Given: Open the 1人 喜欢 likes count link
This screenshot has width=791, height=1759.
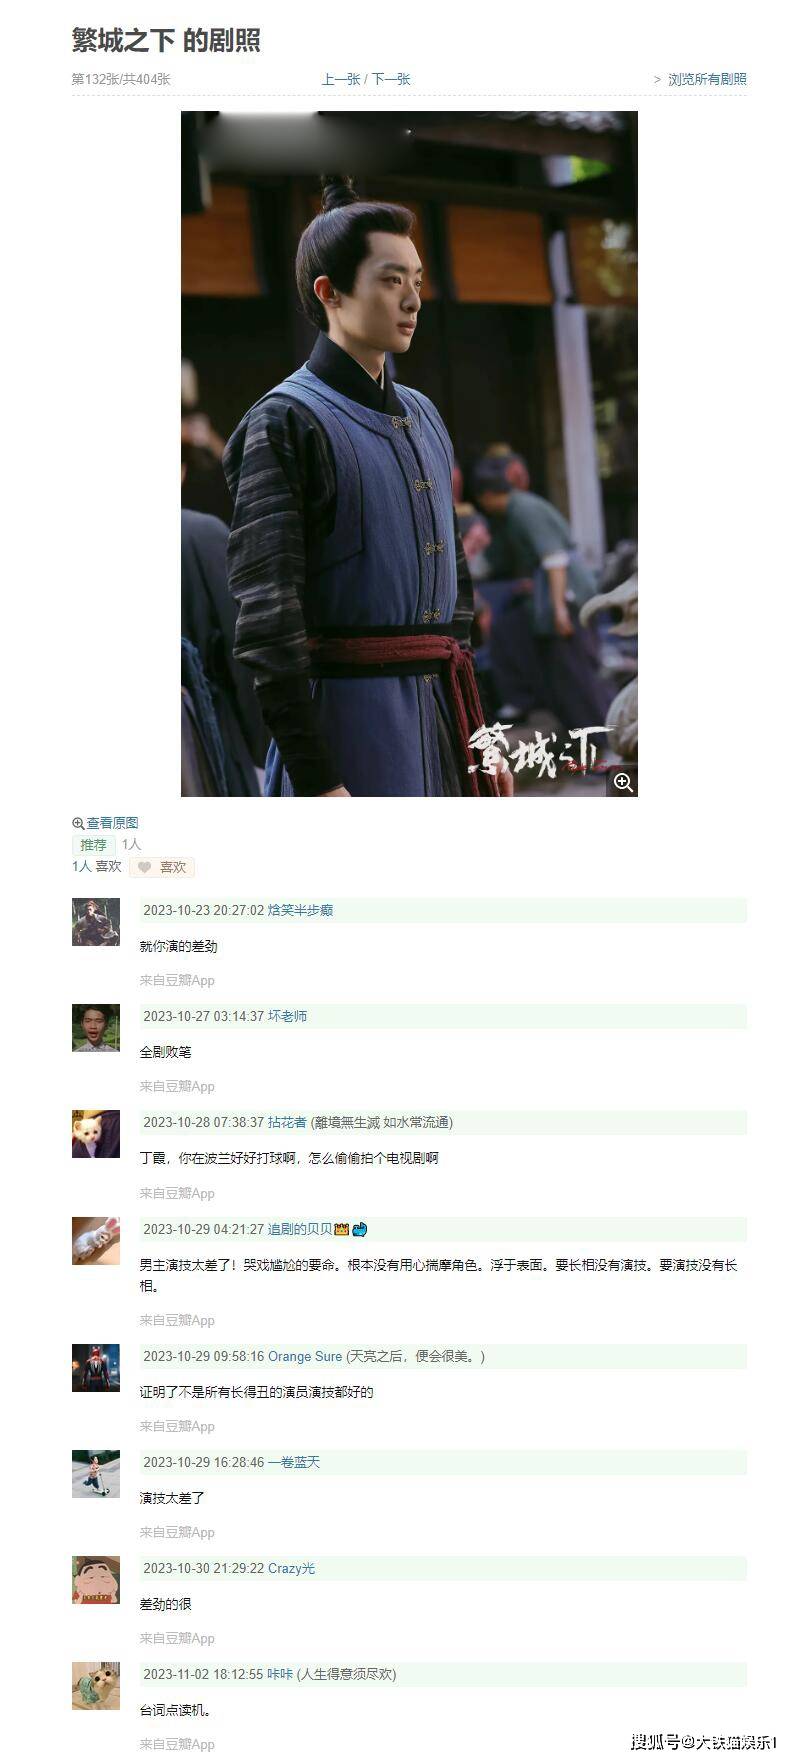Looking at the screenshot, I should coord(96,866).
